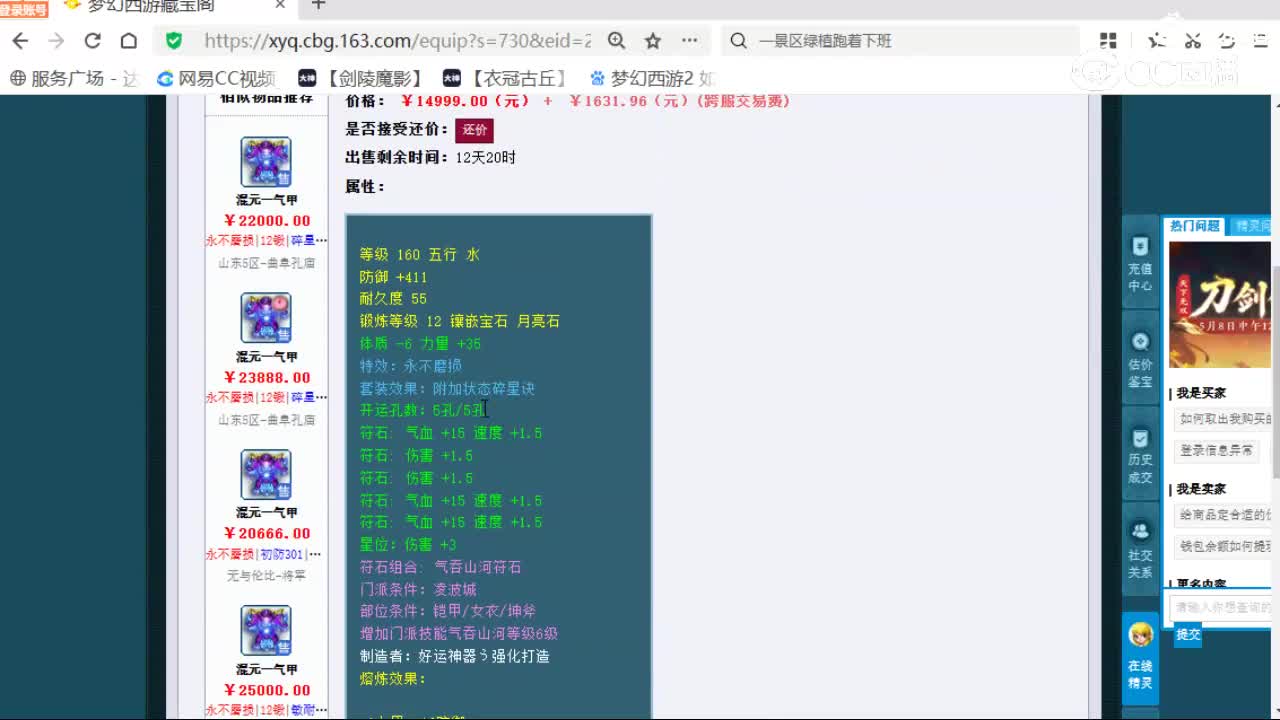Click the 套装效果：附加状态碎星诀 line
The image size is (1280, 720).
447,388
